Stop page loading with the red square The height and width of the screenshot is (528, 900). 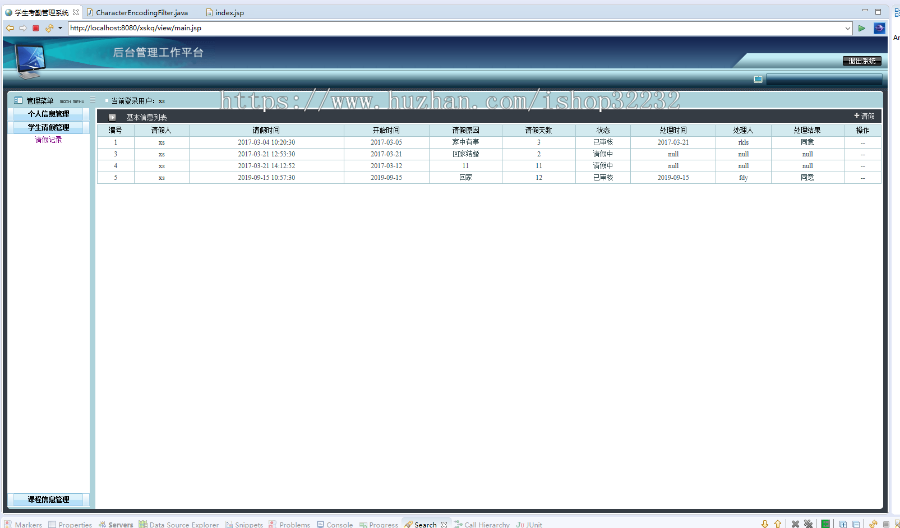36,28
